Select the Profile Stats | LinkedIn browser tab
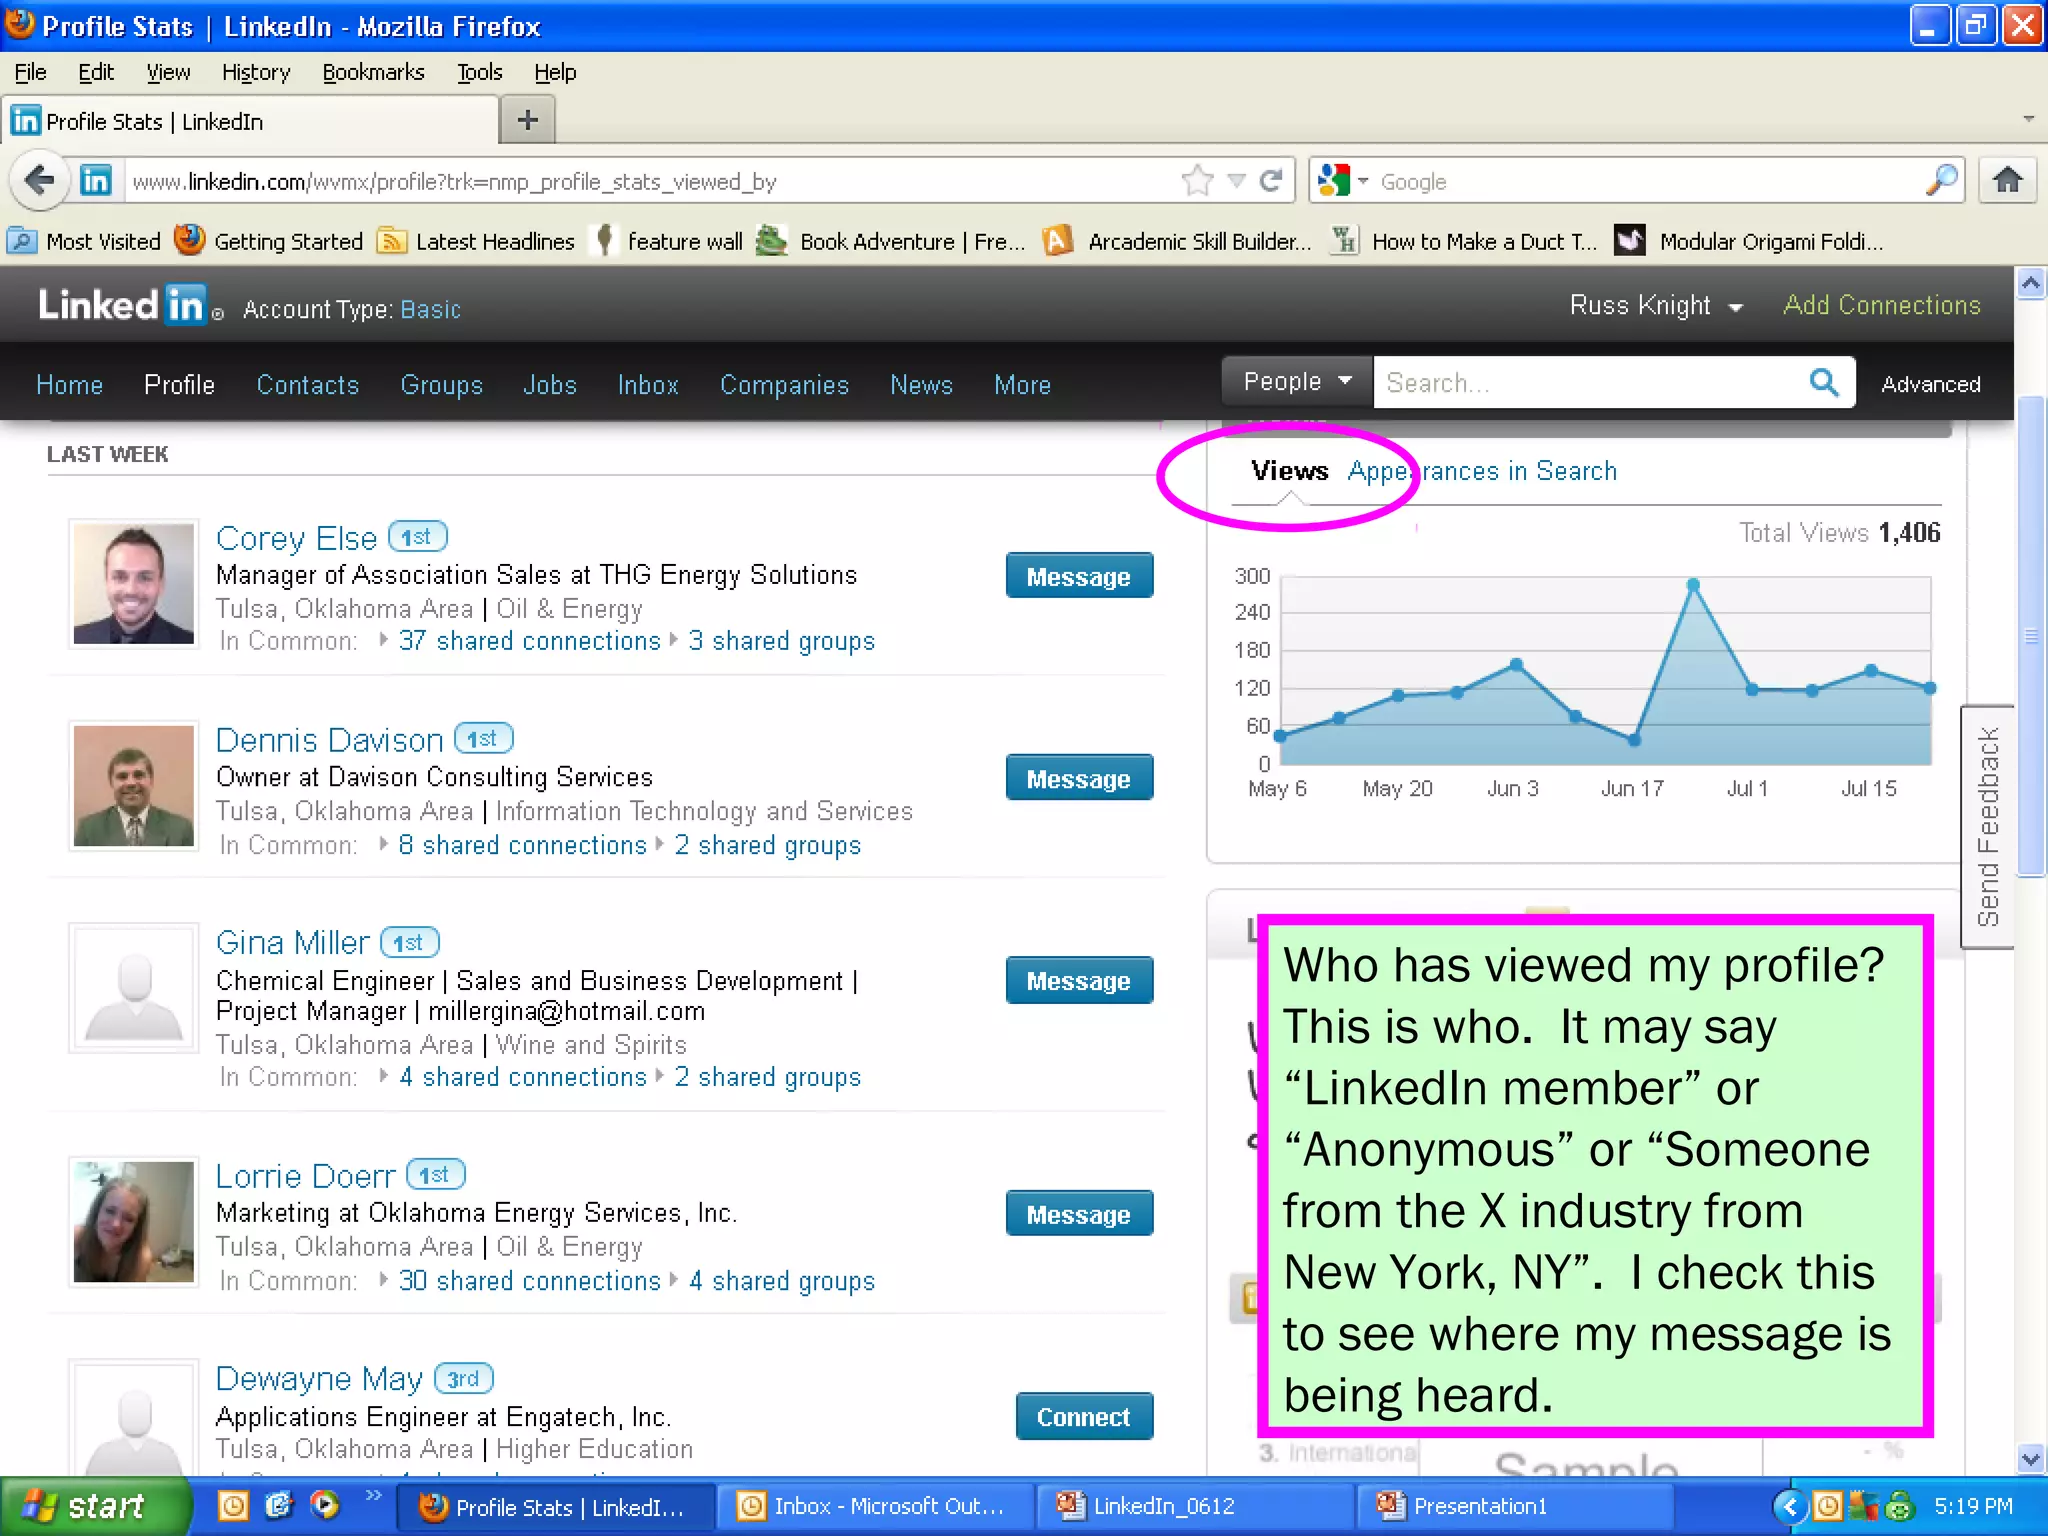This screenshot has height=1536, width=2048. 250,121
